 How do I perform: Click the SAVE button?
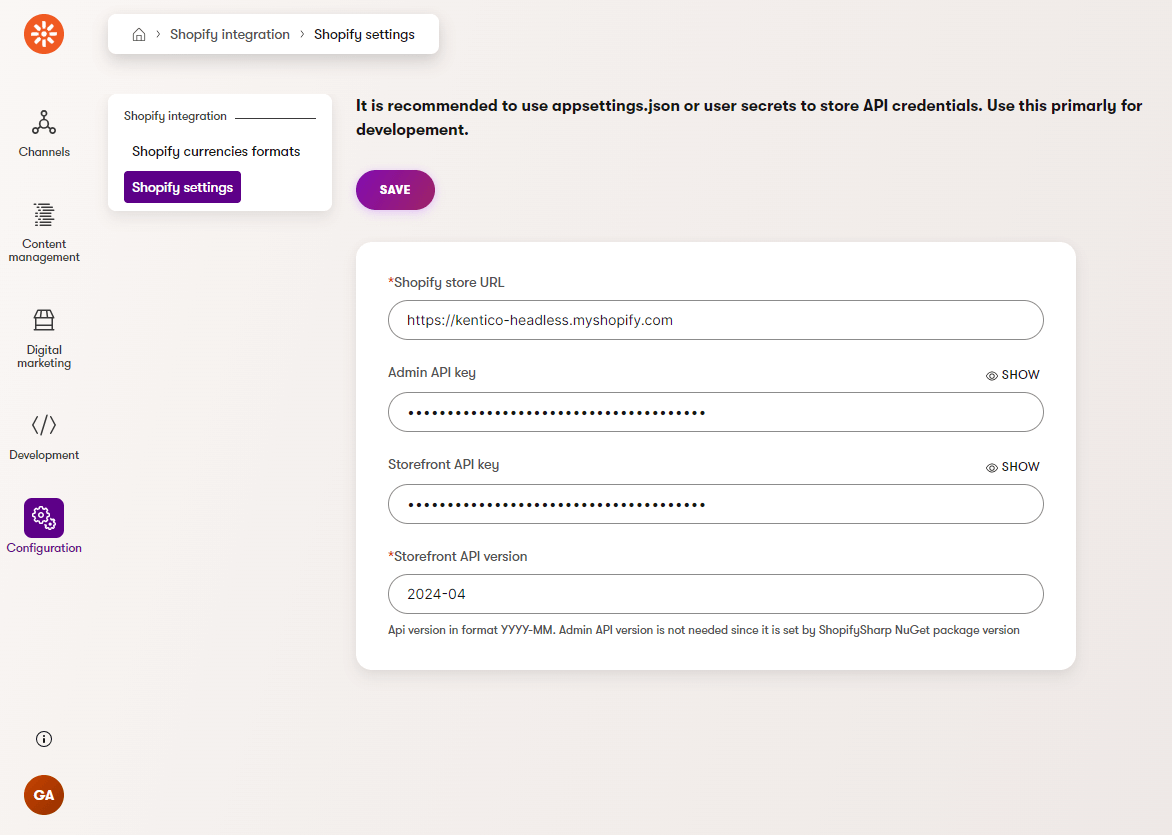(395, 190)
